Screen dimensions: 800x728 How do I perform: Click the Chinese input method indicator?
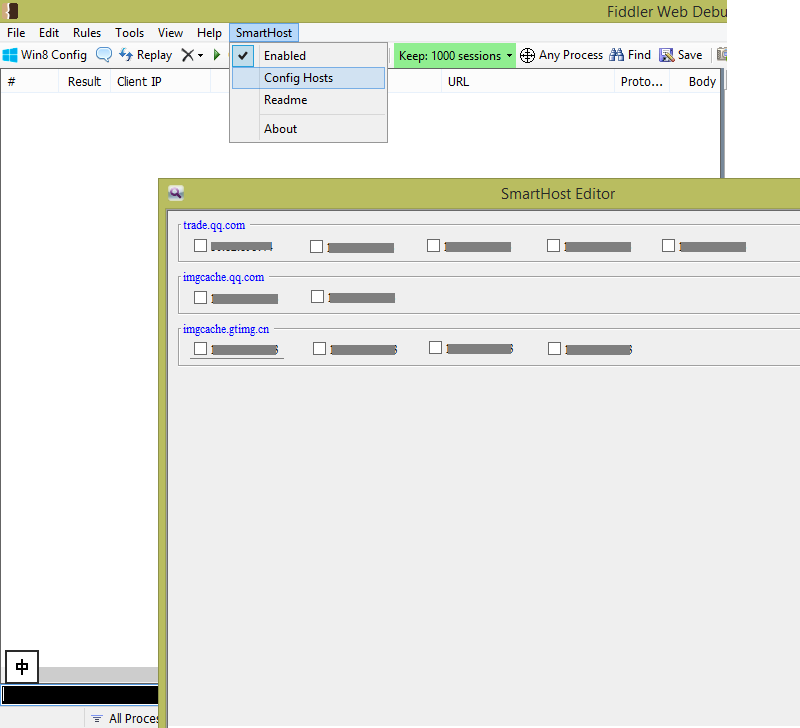pyautogui.click(x=22, y=666)
